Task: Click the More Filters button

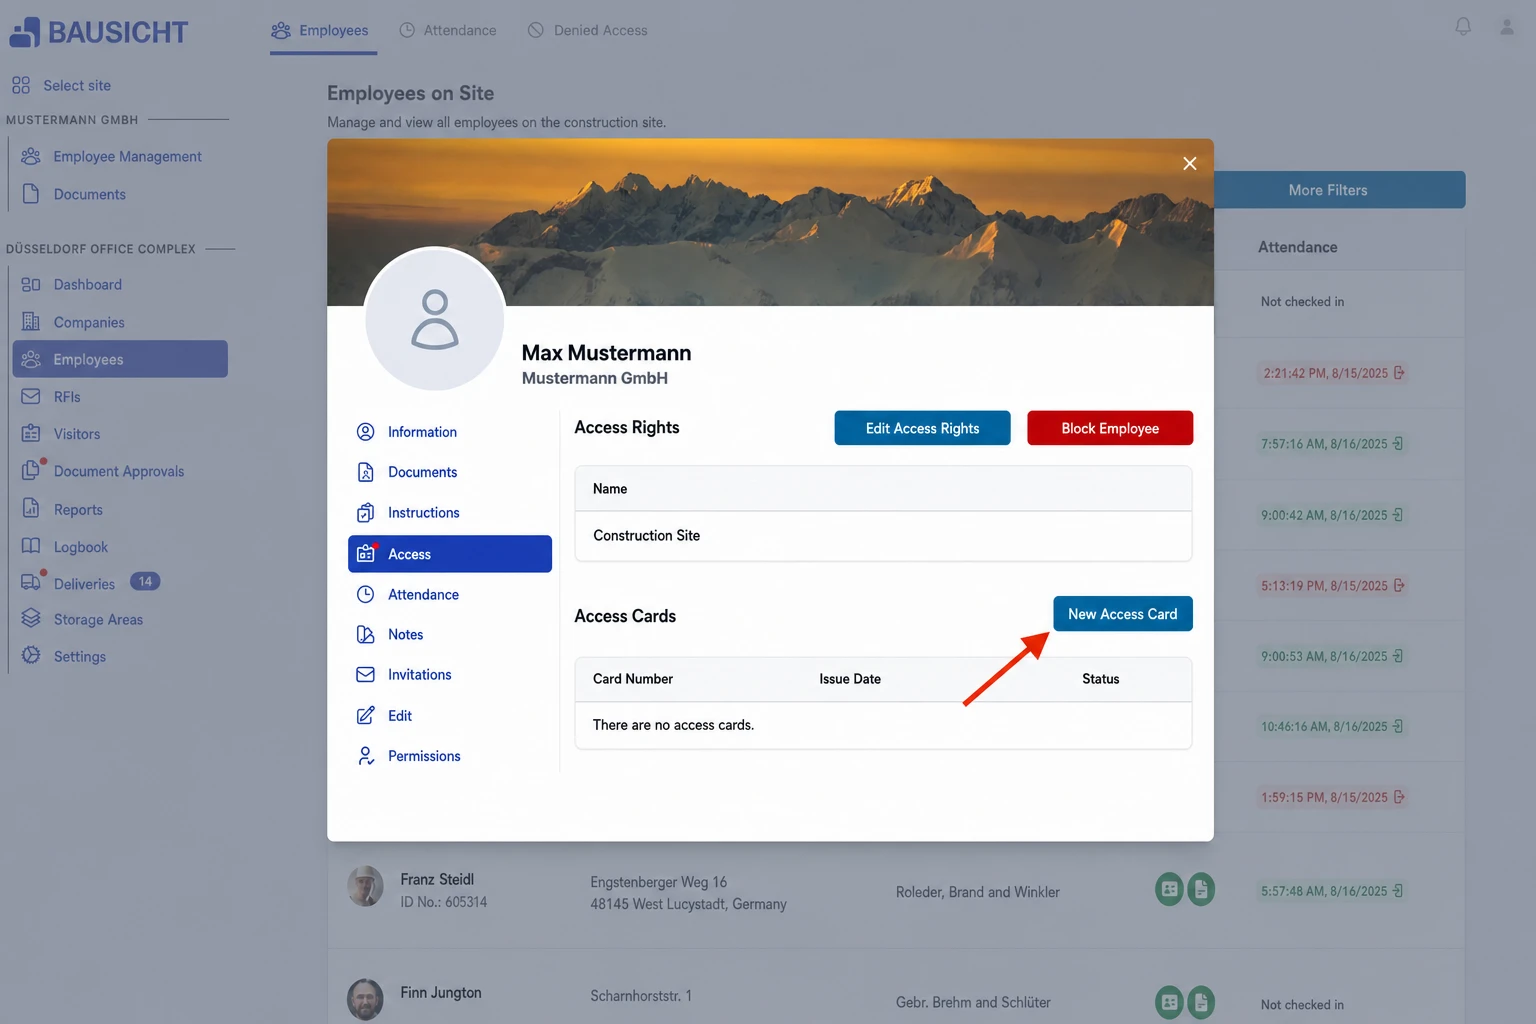Action: point(1339,190)
